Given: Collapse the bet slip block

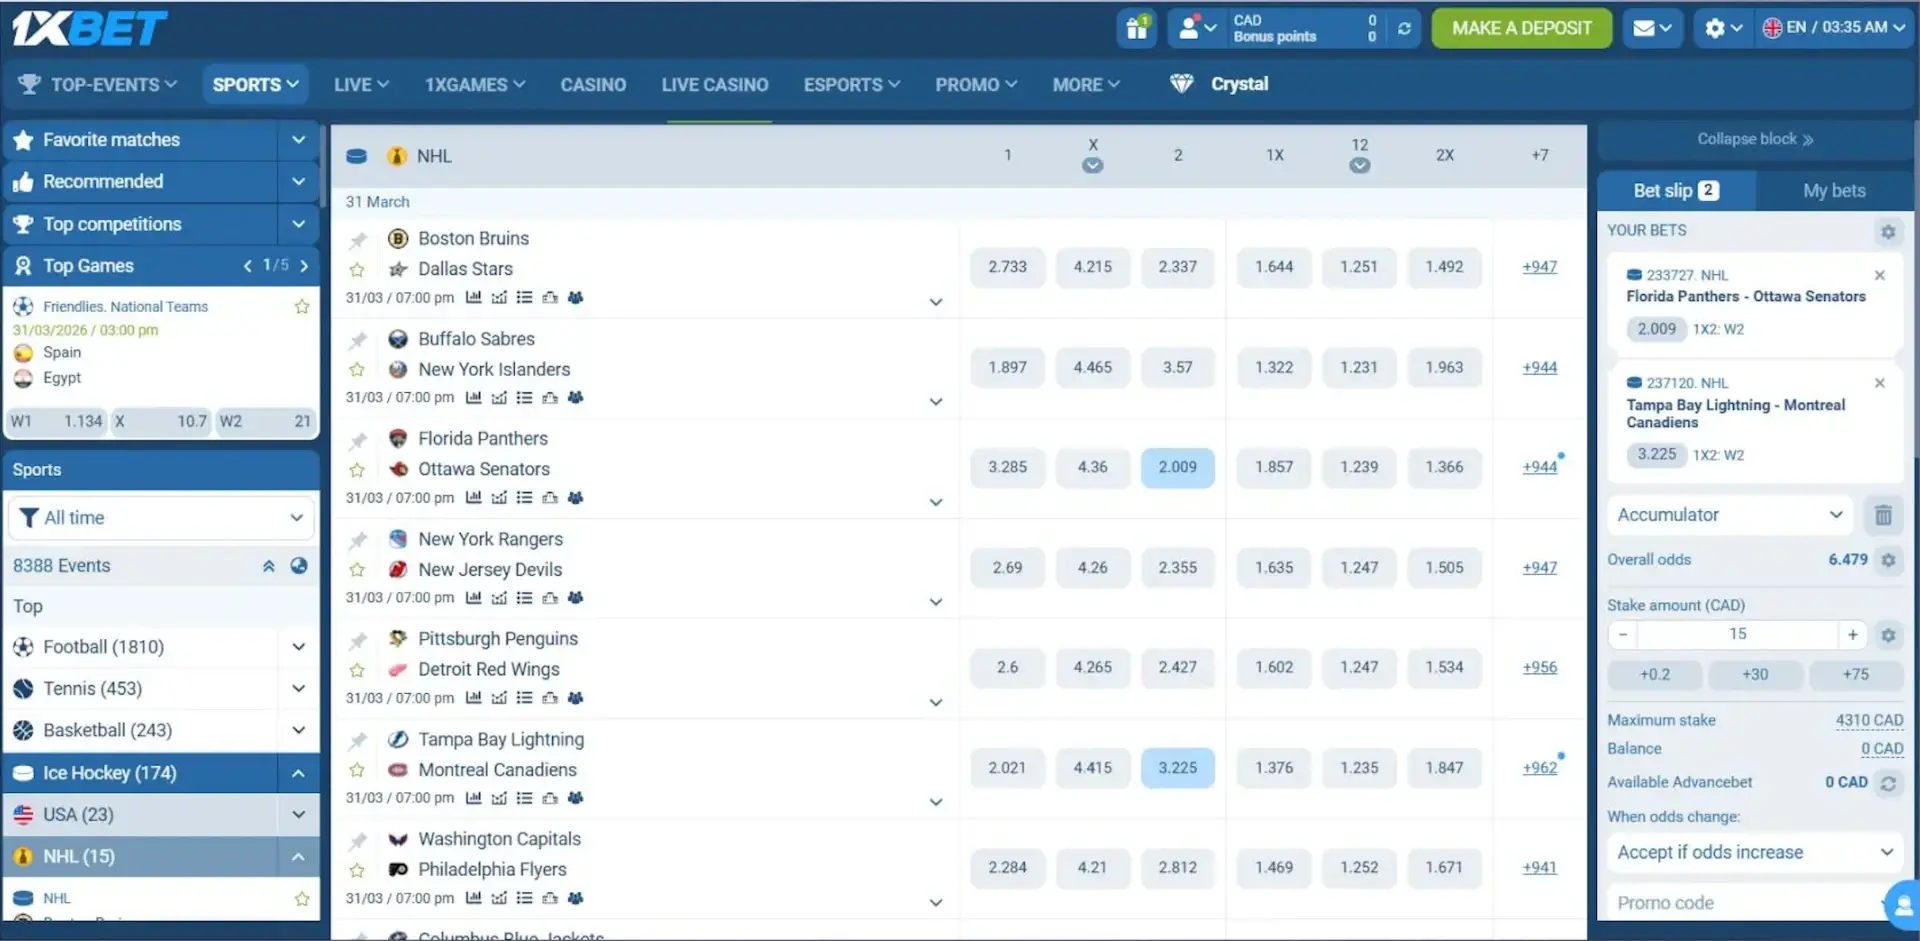Looking at the screenshot, I should (x=1755, y=139).
